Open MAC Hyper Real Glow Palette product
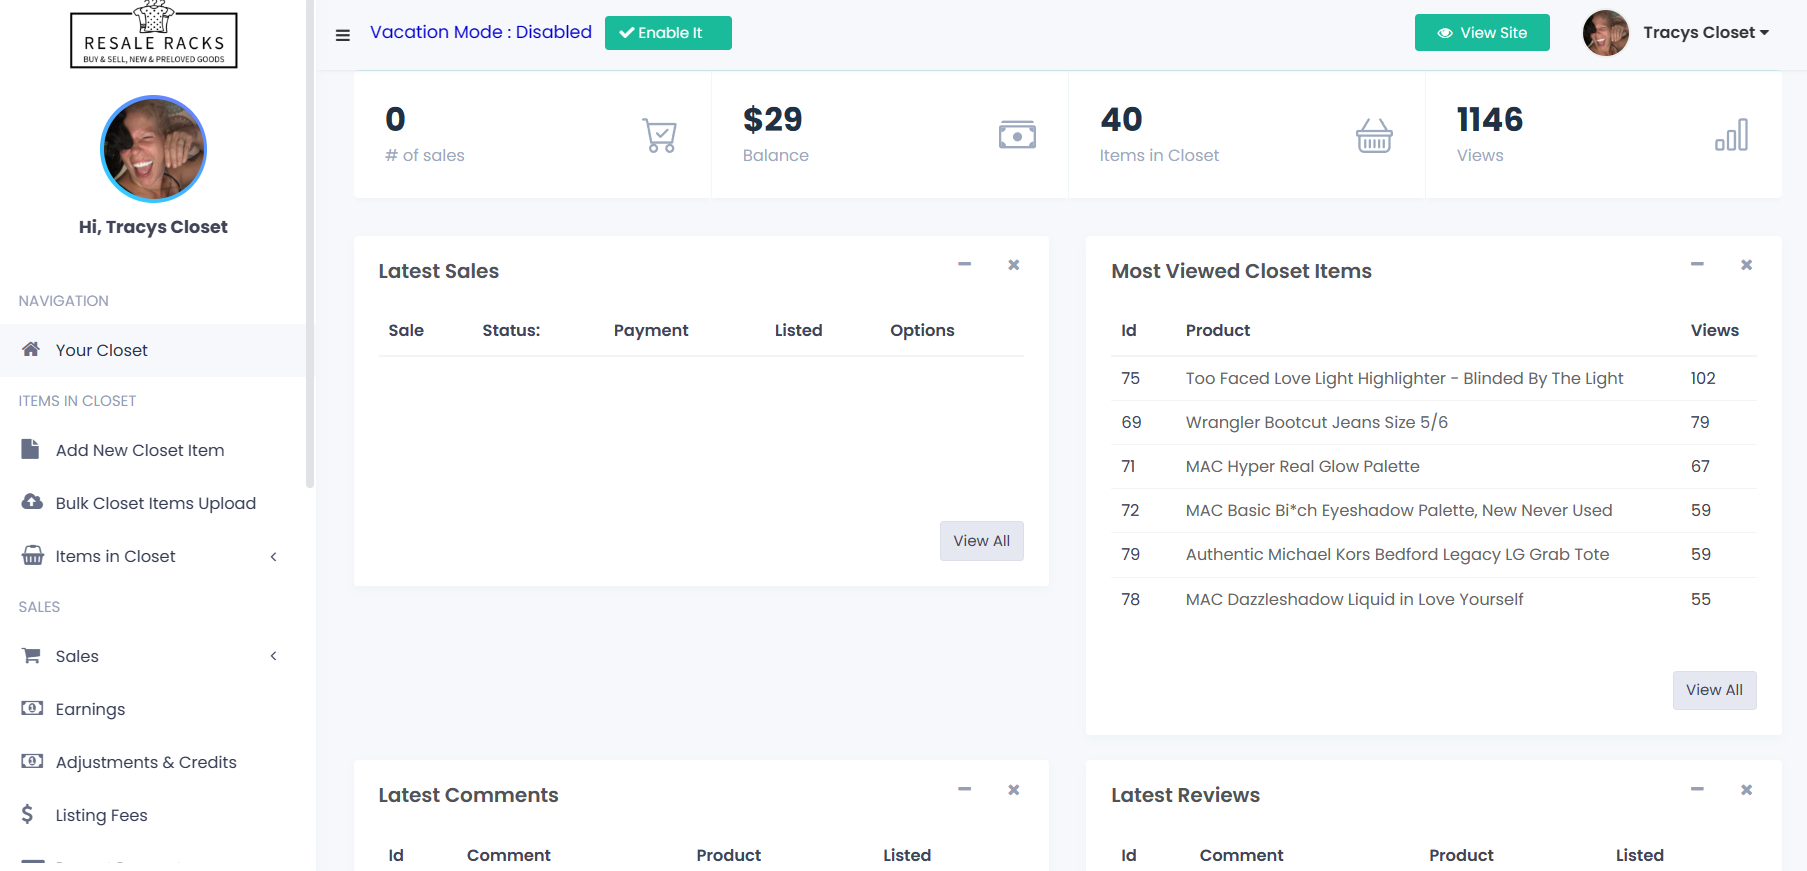The height and width of the screenshot is (871, 1807). [x=1302, y=466]
